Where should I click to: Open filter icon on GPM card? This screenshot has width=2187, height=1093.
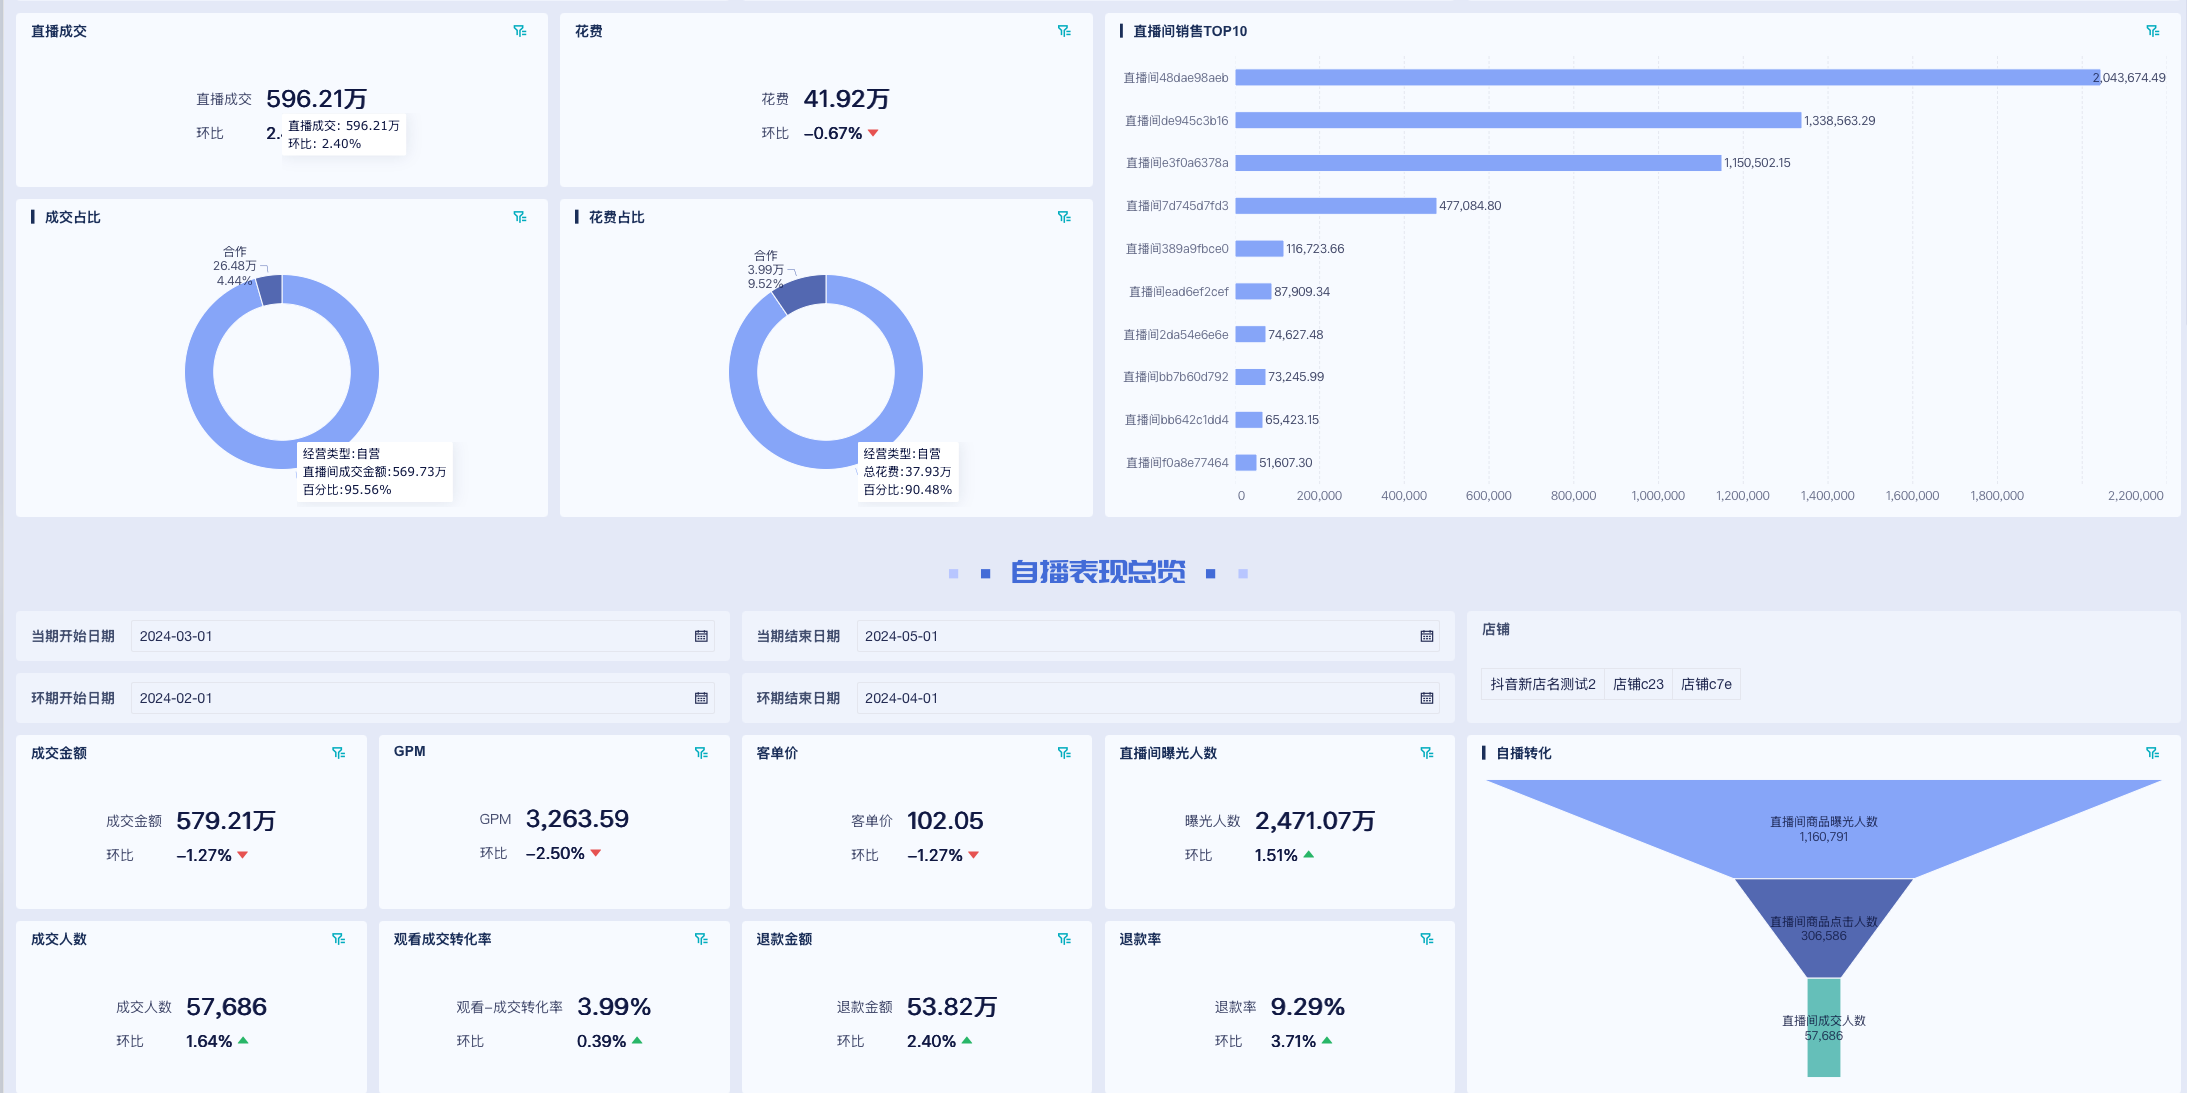(701, 753)
